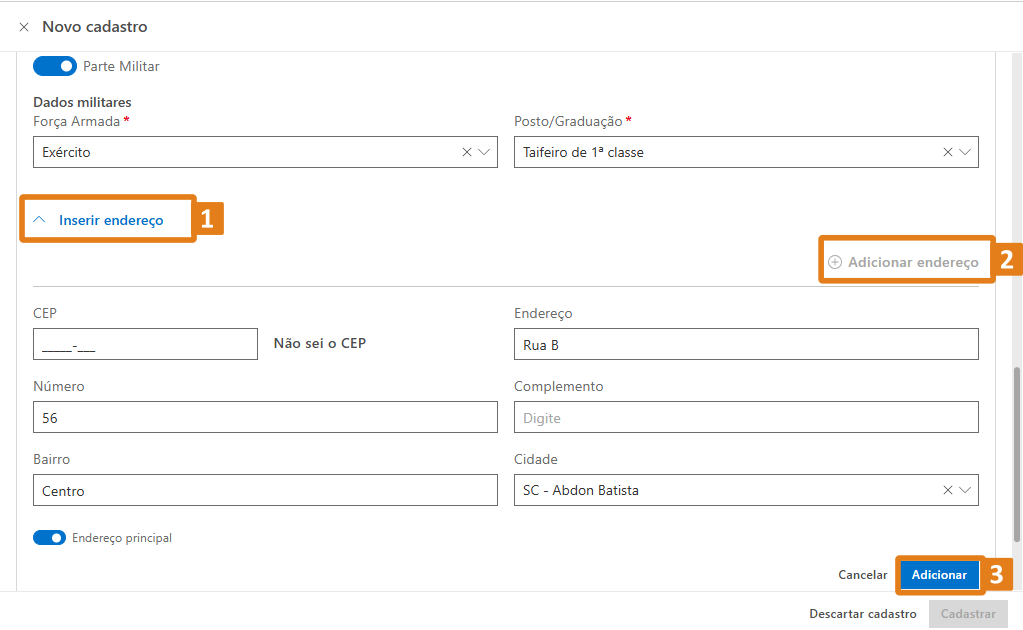This screenshot has width=1023, height=630.
Task: Open the Força Armada dropdown
Action: coord(484,152)
